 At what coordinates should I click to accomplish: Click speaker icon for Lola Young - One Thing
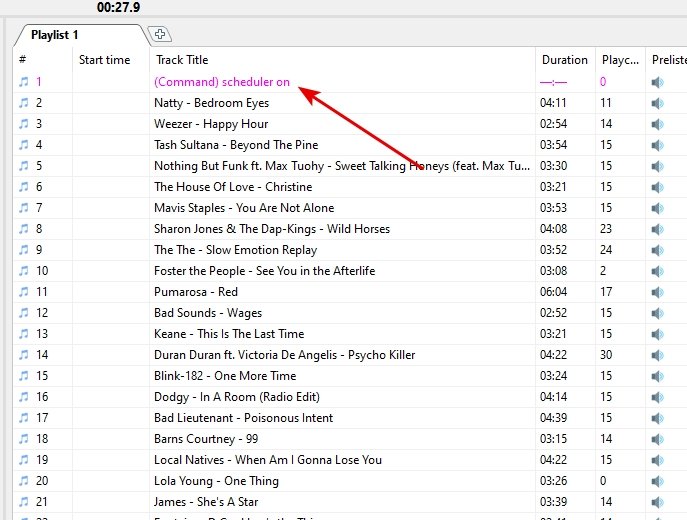658,481
